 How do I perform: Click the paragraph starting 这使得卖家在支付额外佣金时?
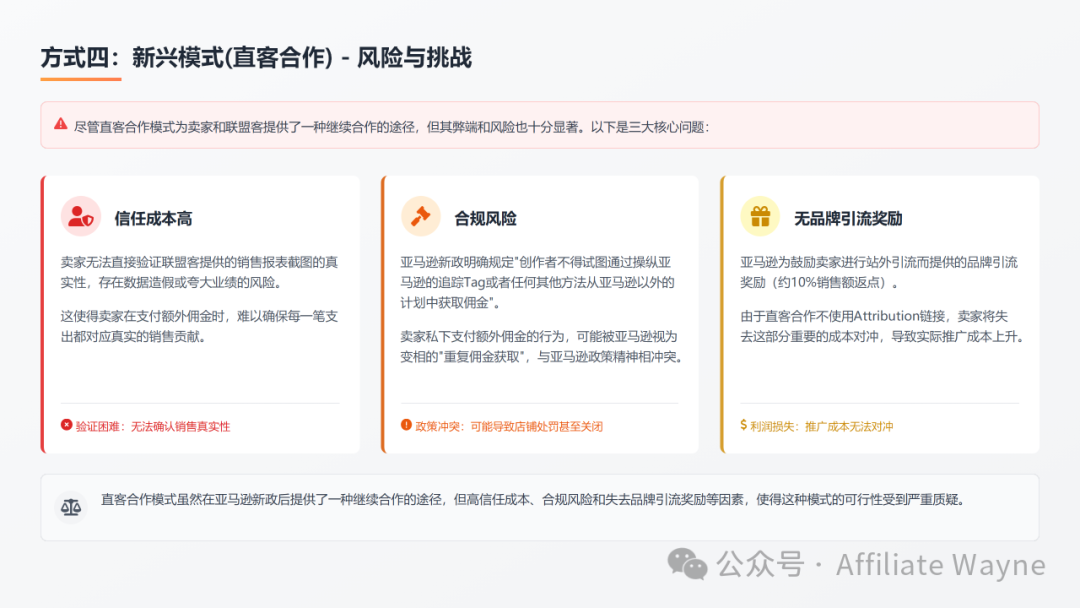(x=199, y=326)
